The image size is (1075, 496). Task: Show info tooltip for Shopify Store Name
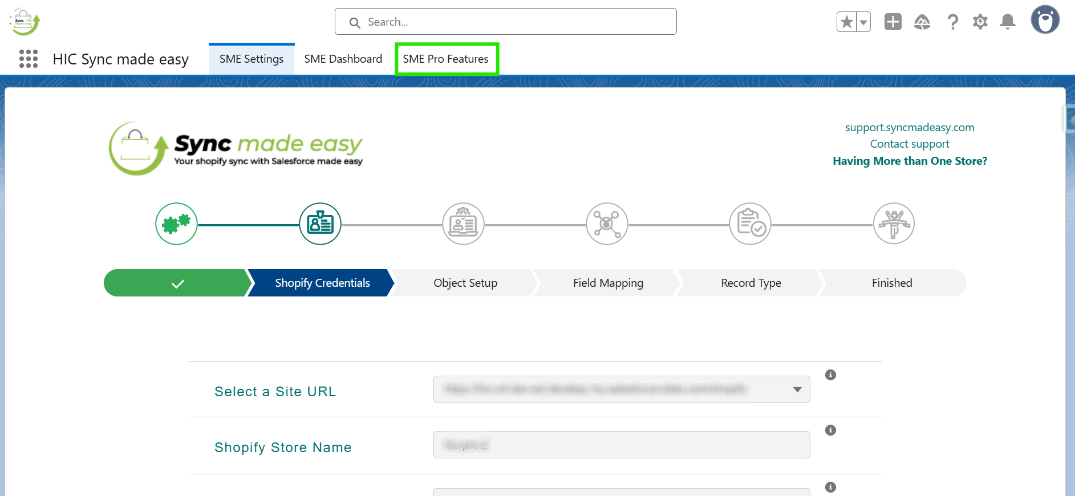(x=830, y=431)
